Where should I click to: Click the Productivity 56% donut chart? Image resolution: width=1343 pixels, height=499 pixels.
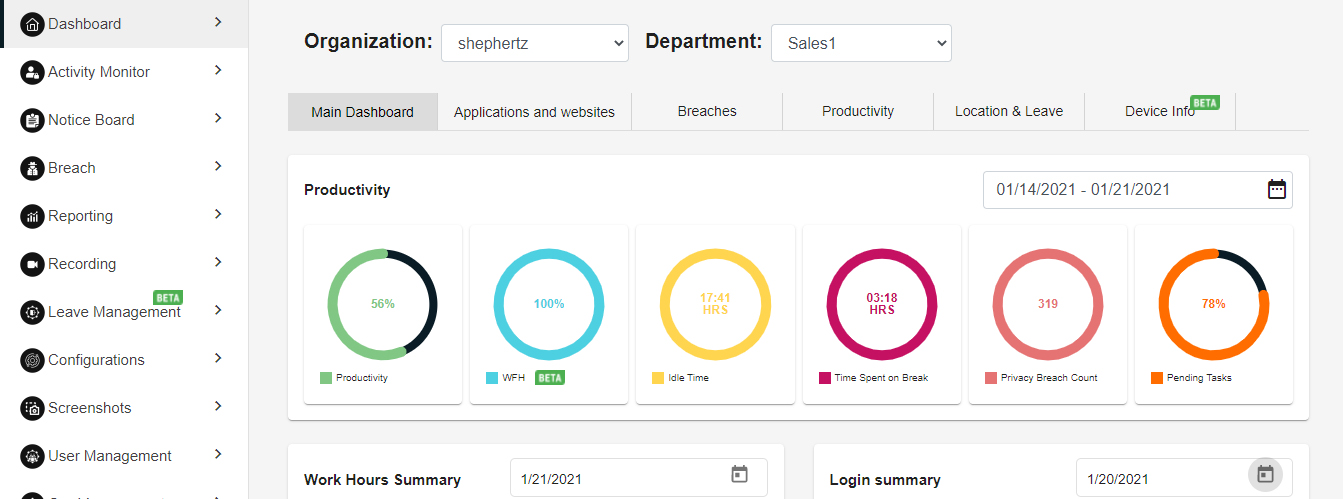click(383, 304)
